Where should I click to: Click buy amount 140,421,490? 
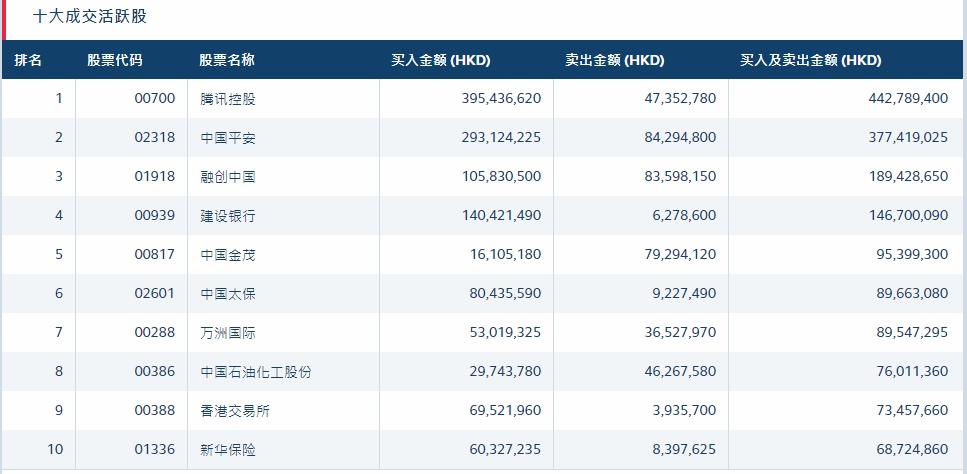point(501,215)
